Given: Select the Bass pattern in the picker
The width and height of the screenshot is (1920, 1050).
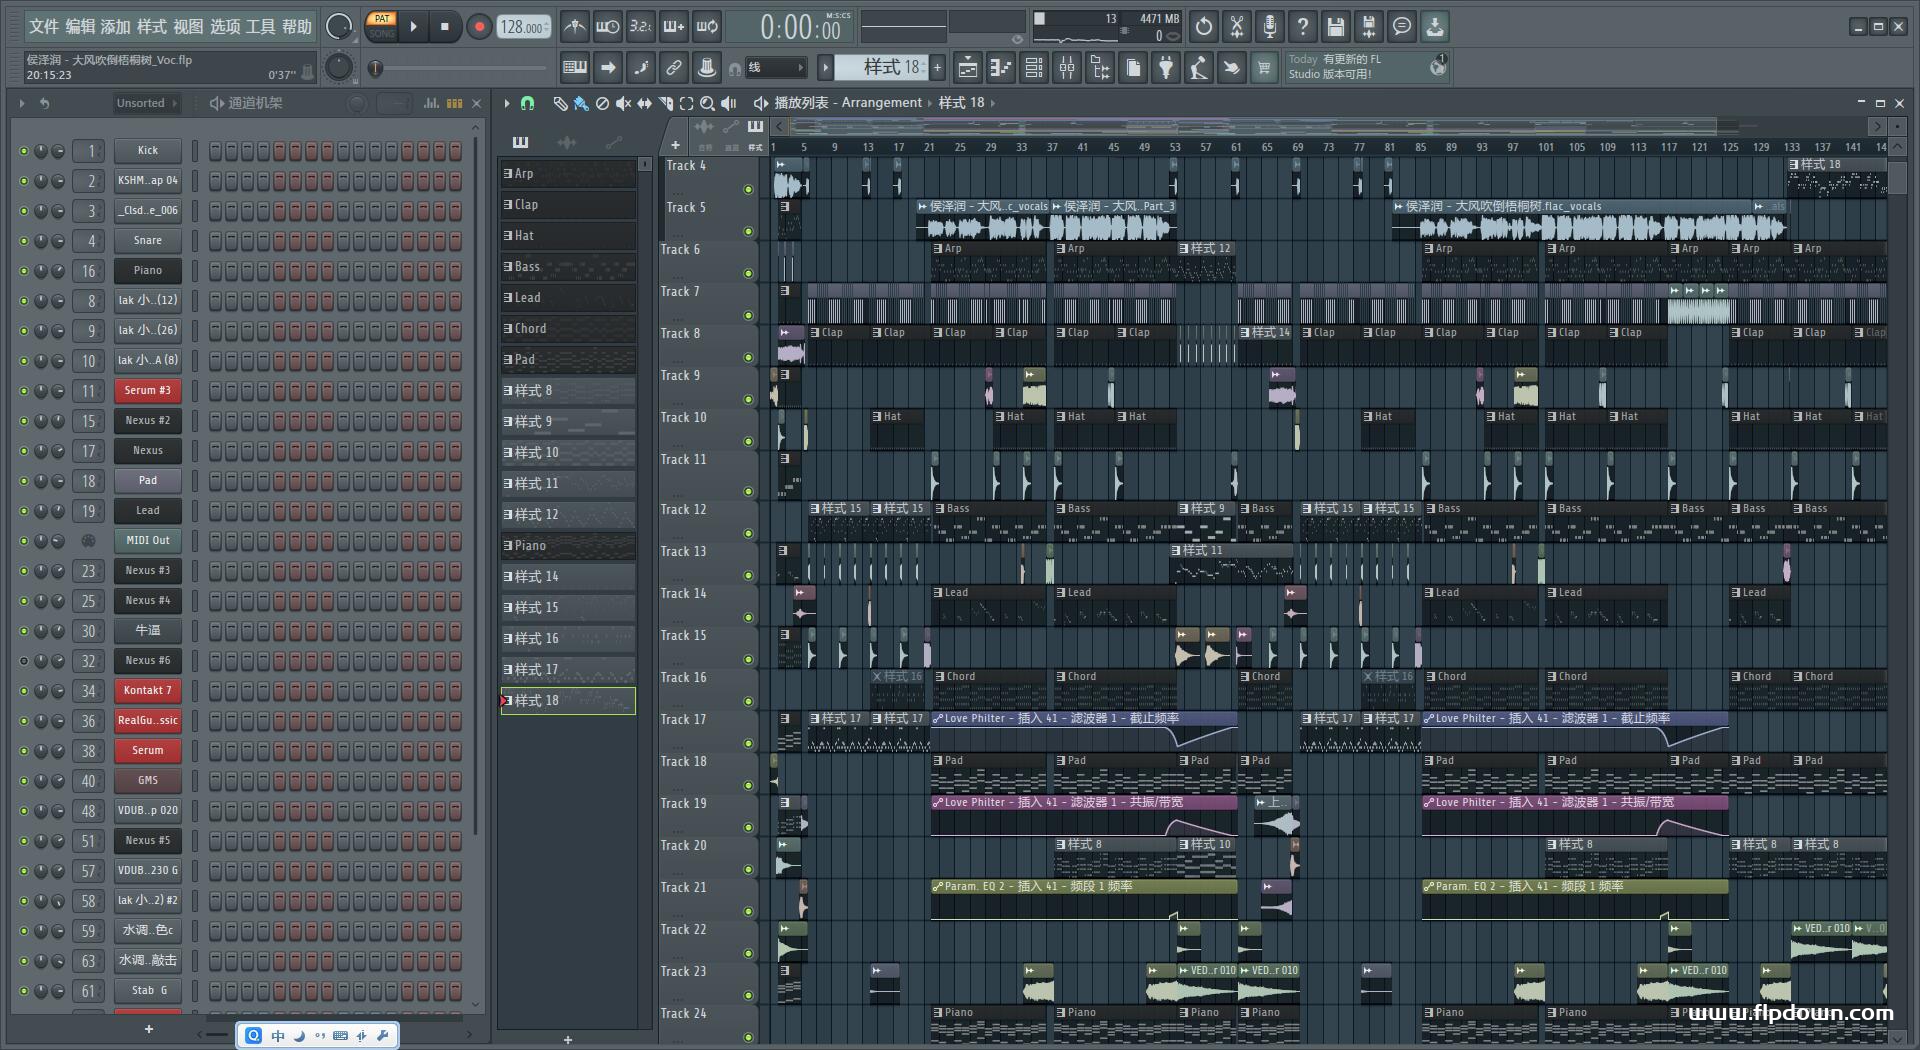Looking at the screenshot, I should coord(568,267).
